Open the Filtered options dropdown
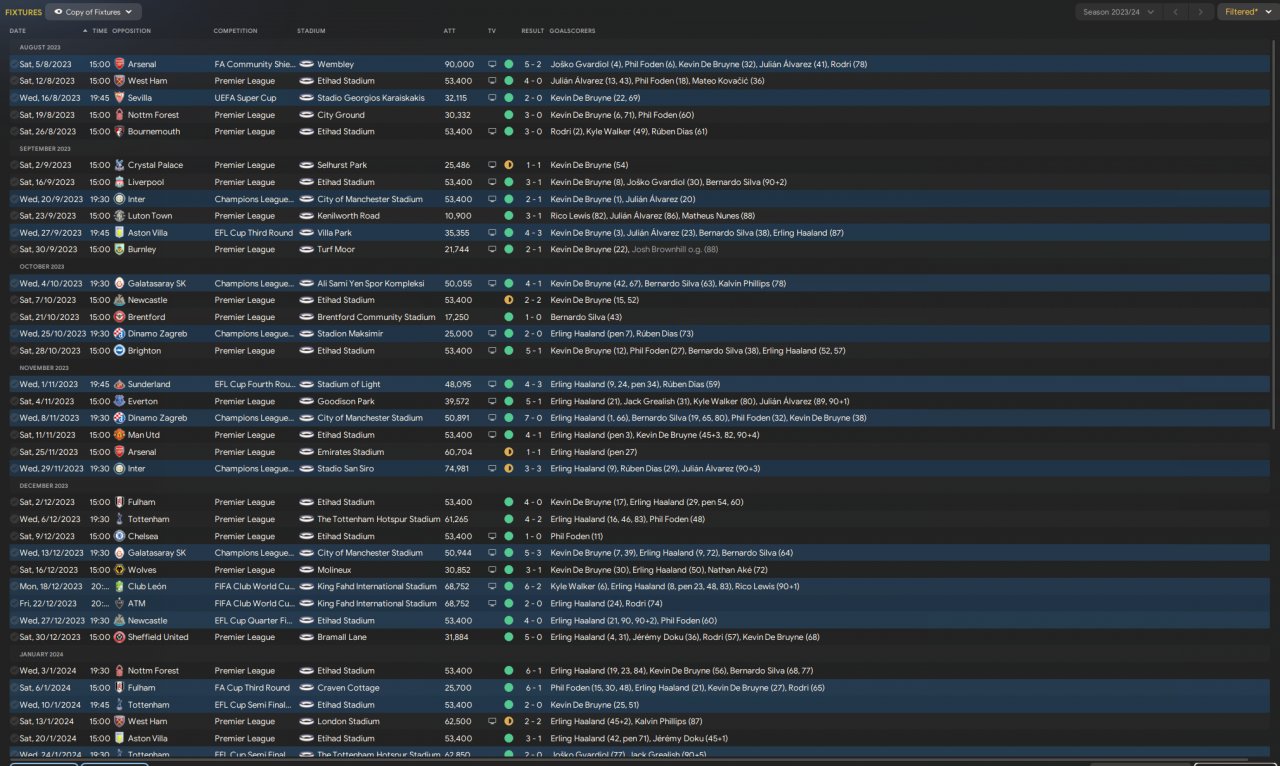Screen dimensions: 1280x766 coord(1248,12)
